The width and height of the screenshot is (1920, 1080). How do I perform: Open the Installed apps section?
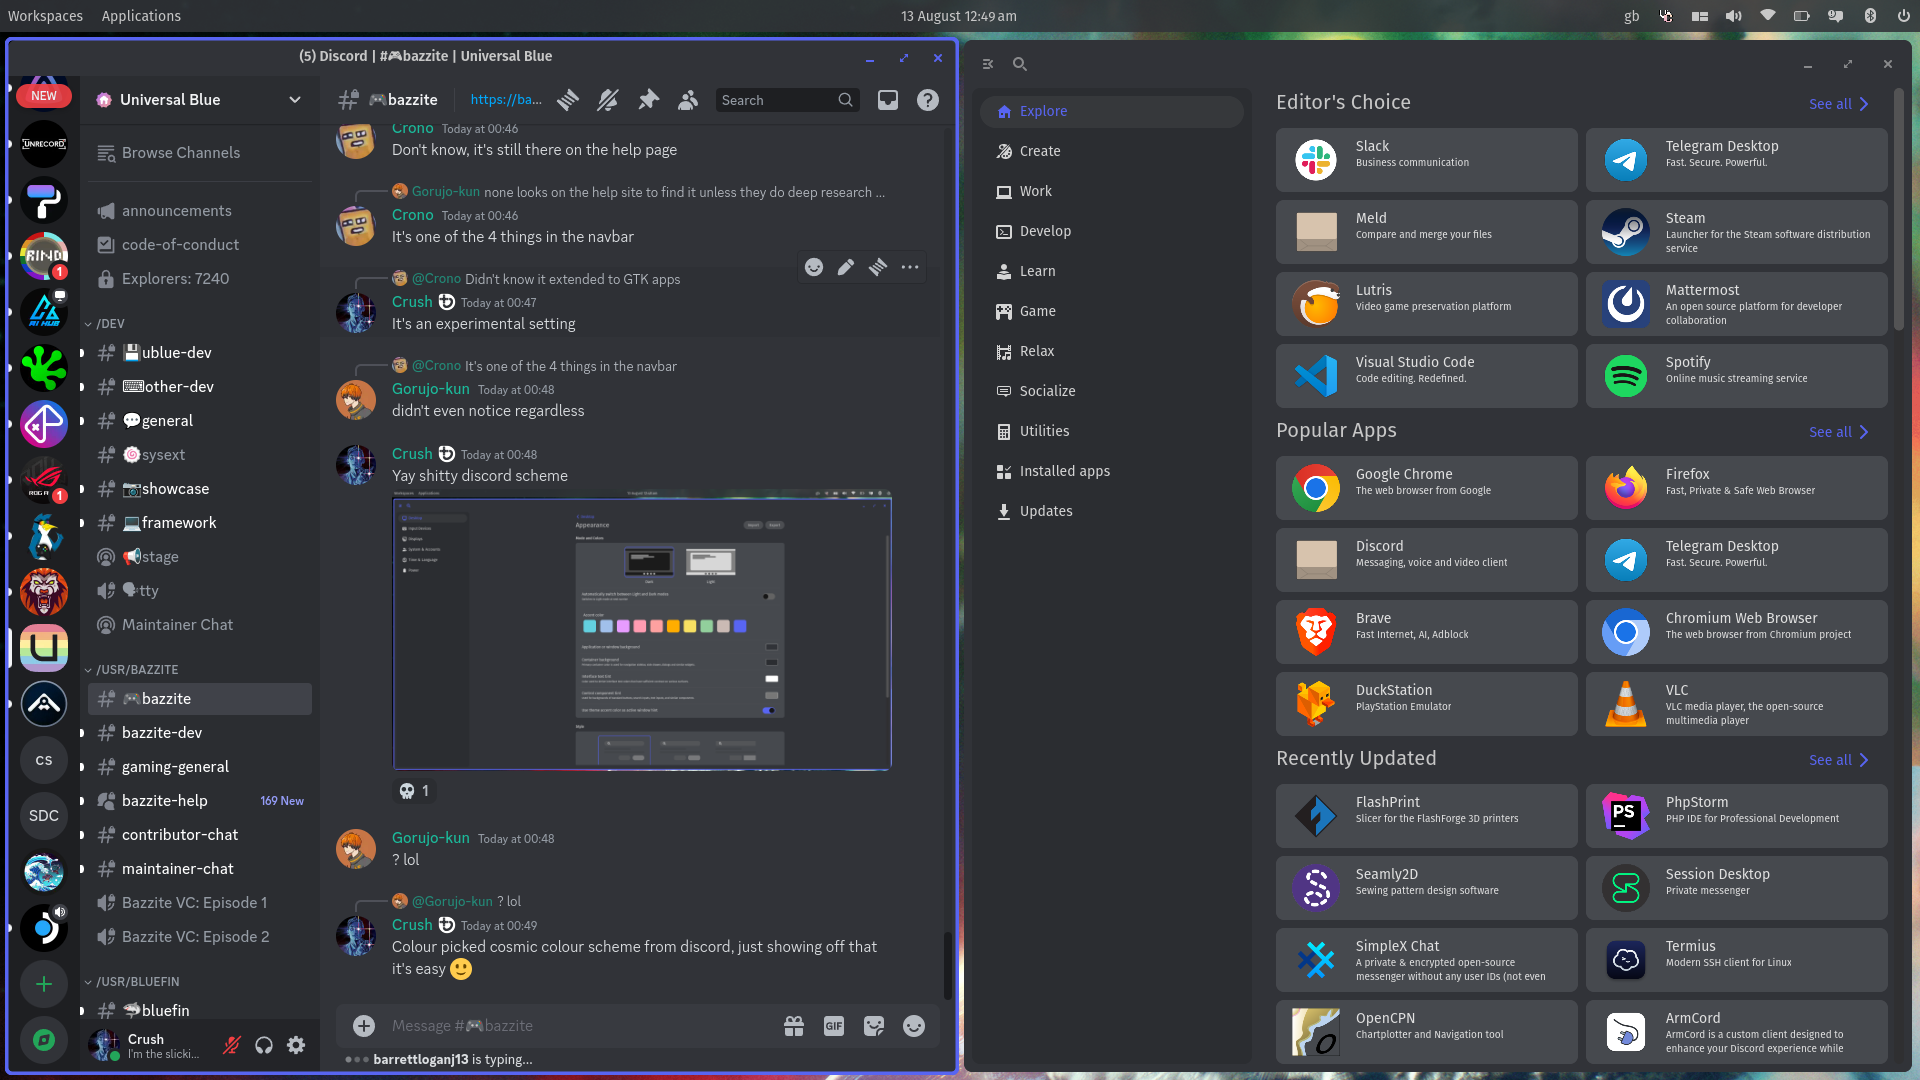tap(1064, 471)
